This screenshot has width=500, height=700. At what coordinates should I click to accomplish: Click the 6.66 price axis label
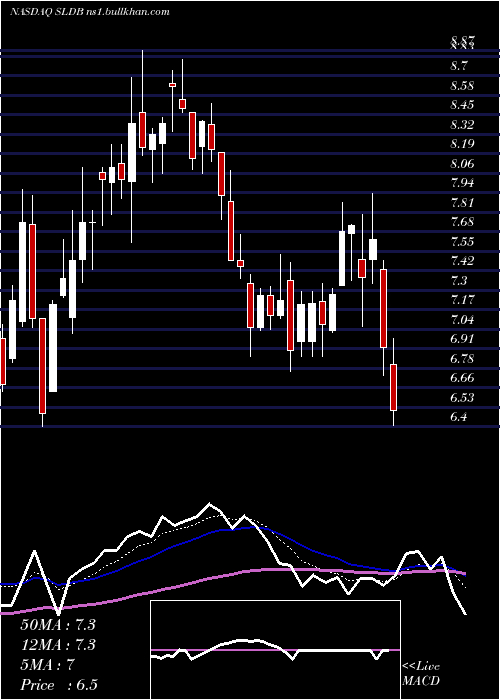[x=462, y=378]
